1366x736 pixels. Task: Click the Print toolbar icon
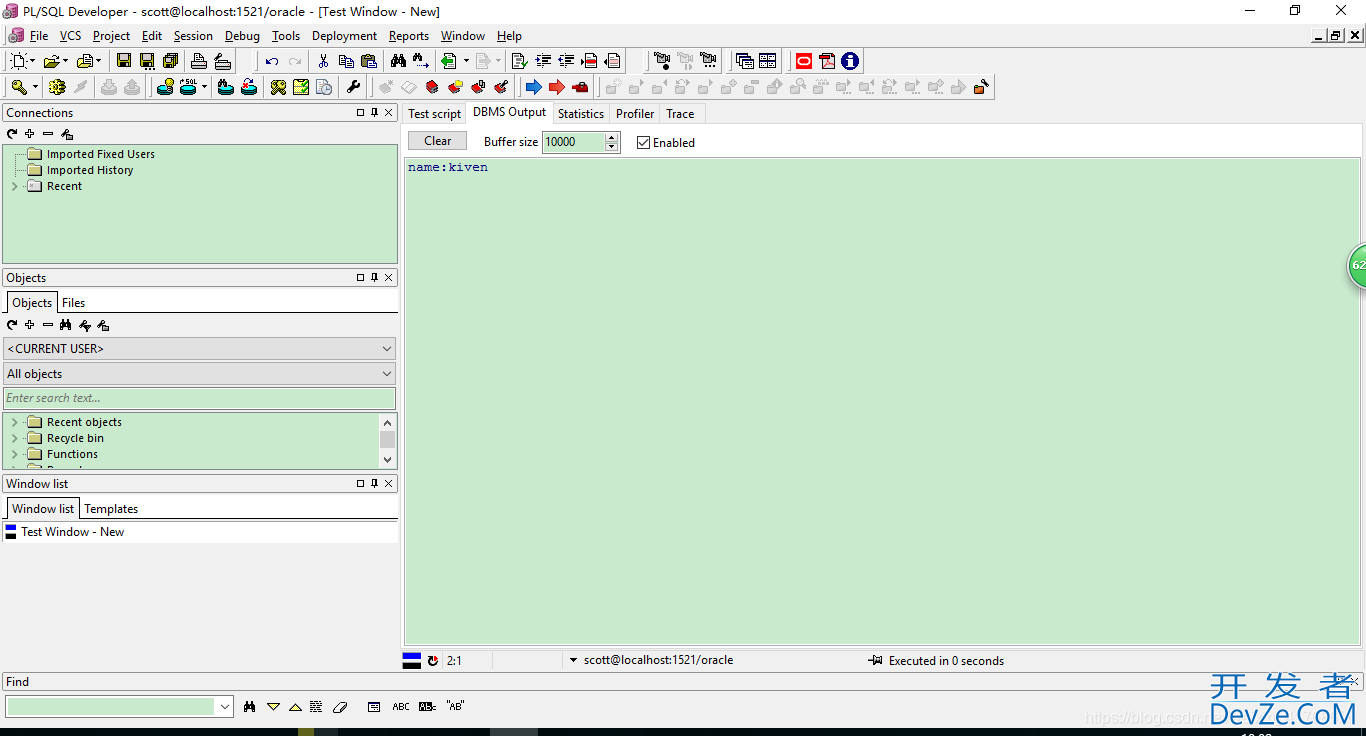199,61
